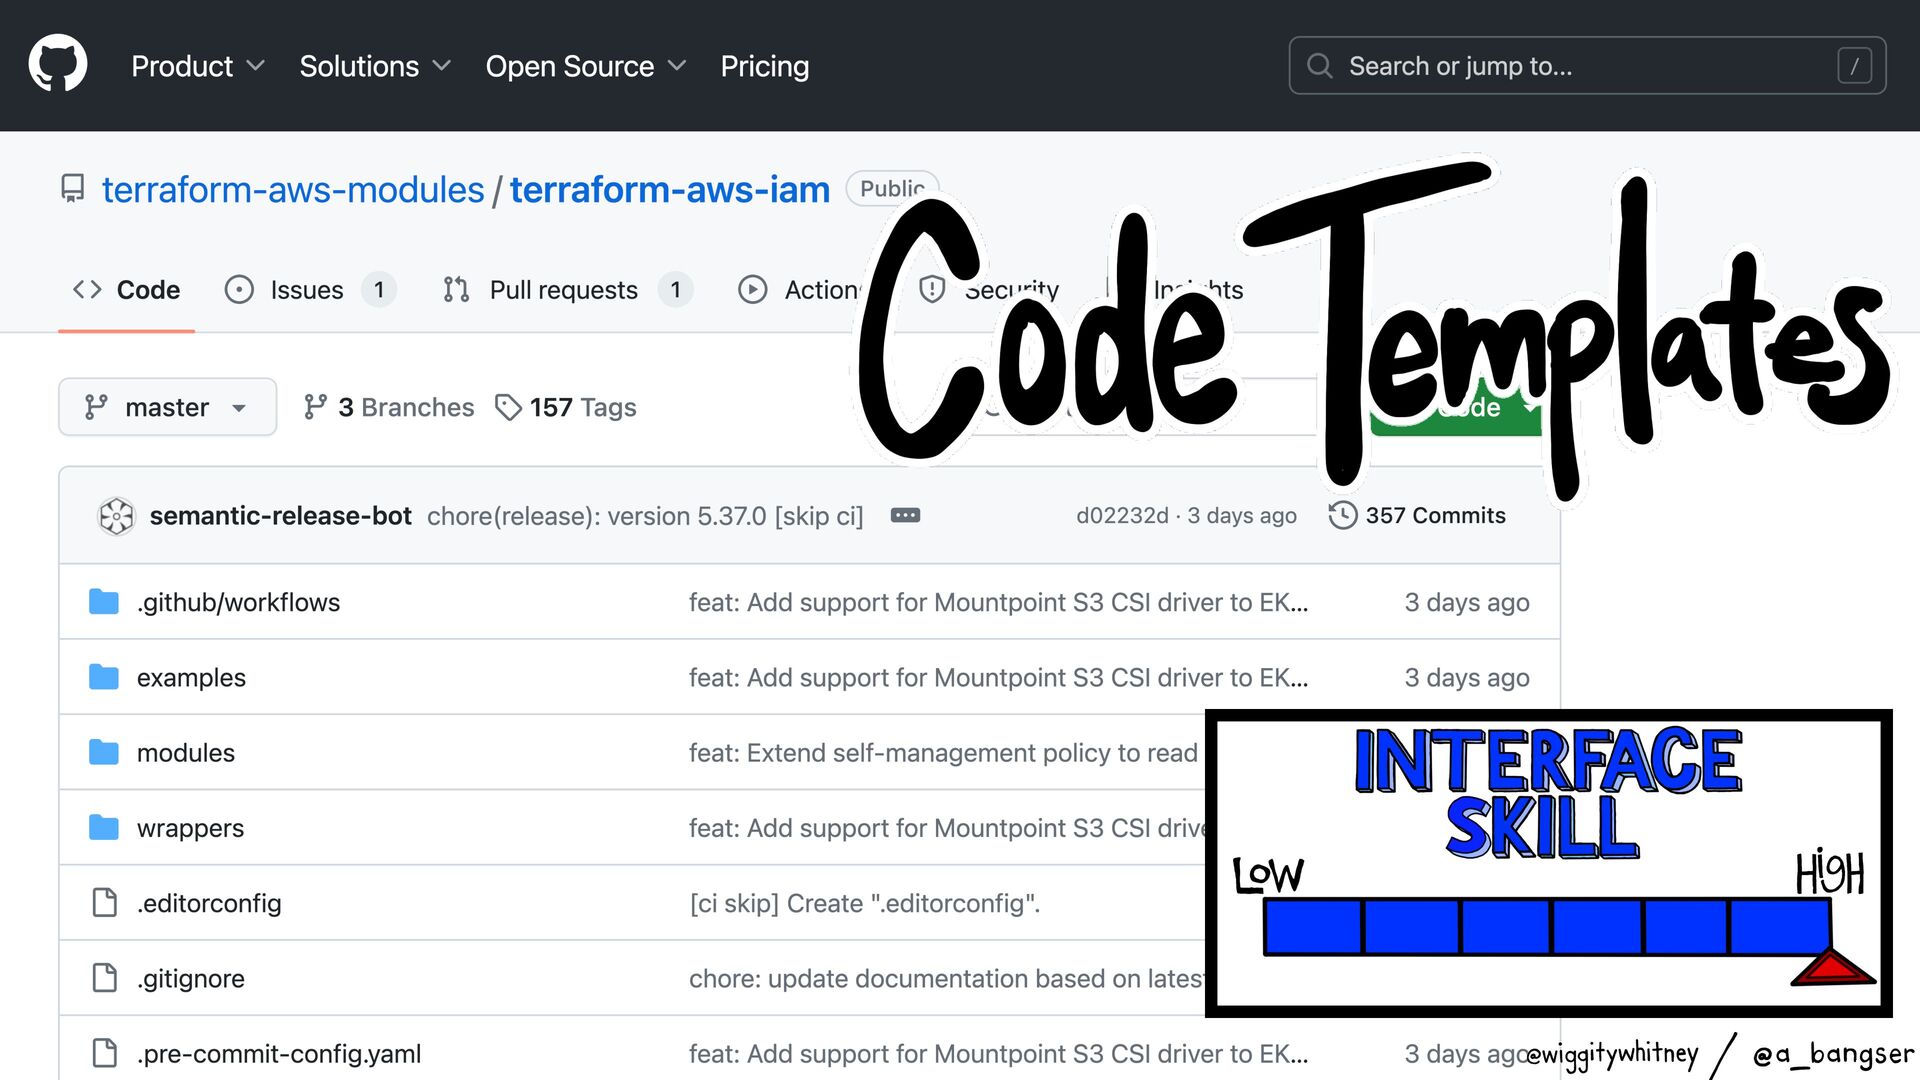Click the file icon for .pre-commit-config.yaml
This screenshot has height=1080, width=1920.
point(104,1053)
